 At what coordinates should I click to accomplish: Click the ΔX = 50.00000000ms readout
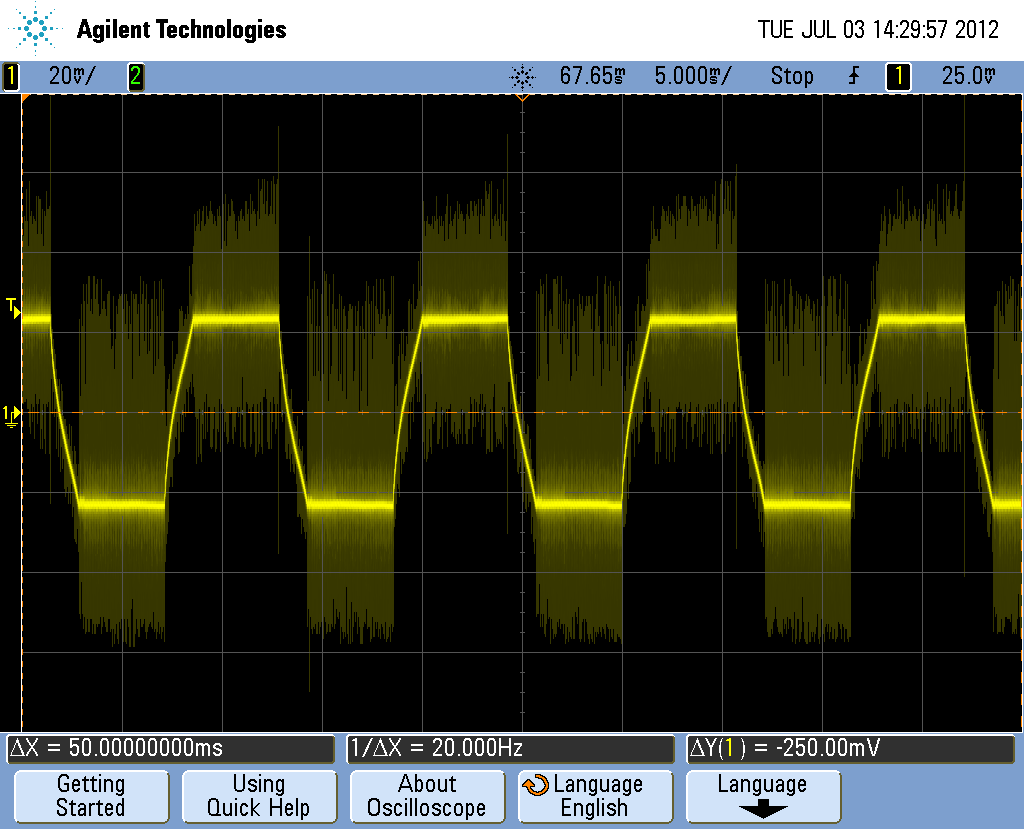170,748
